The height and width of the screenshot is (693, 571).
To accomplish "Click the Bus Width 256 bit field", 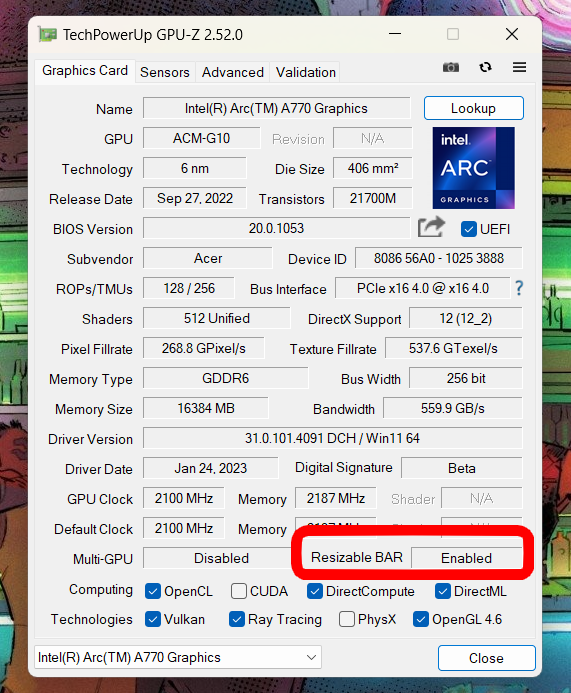I will pyautogui.click(x=466, y=379).
